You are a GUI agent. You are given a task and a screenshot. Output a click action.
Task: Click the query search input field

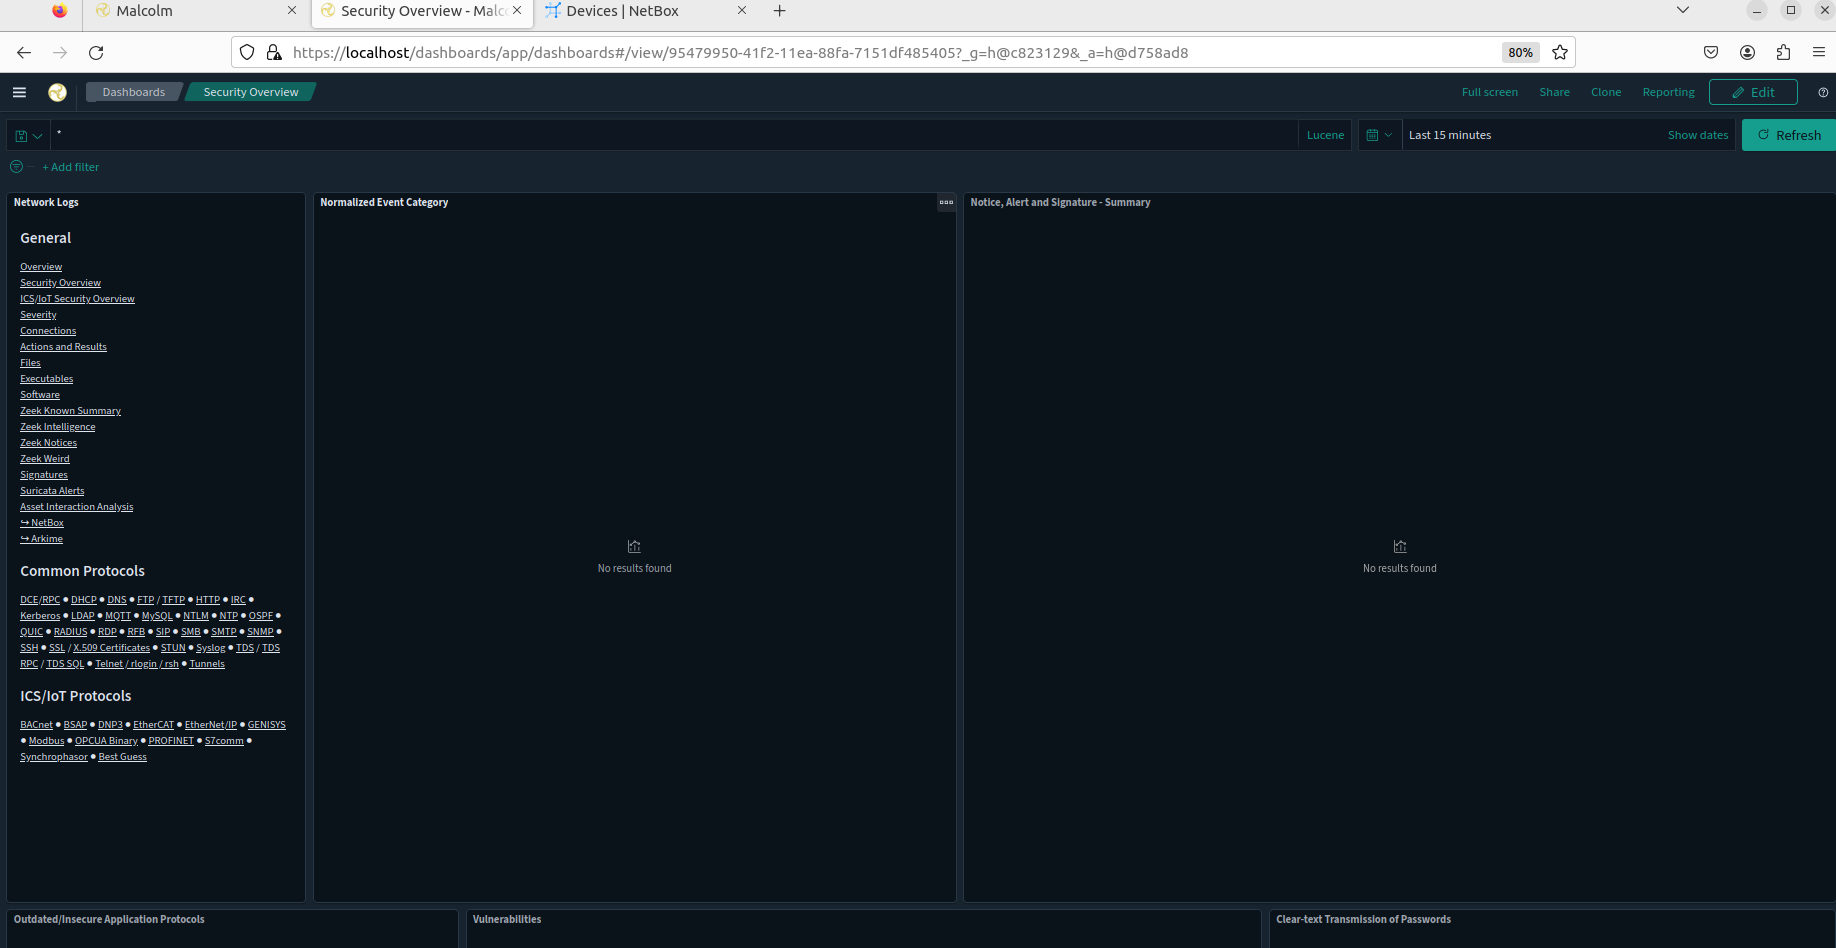click(x=670, y=135)
